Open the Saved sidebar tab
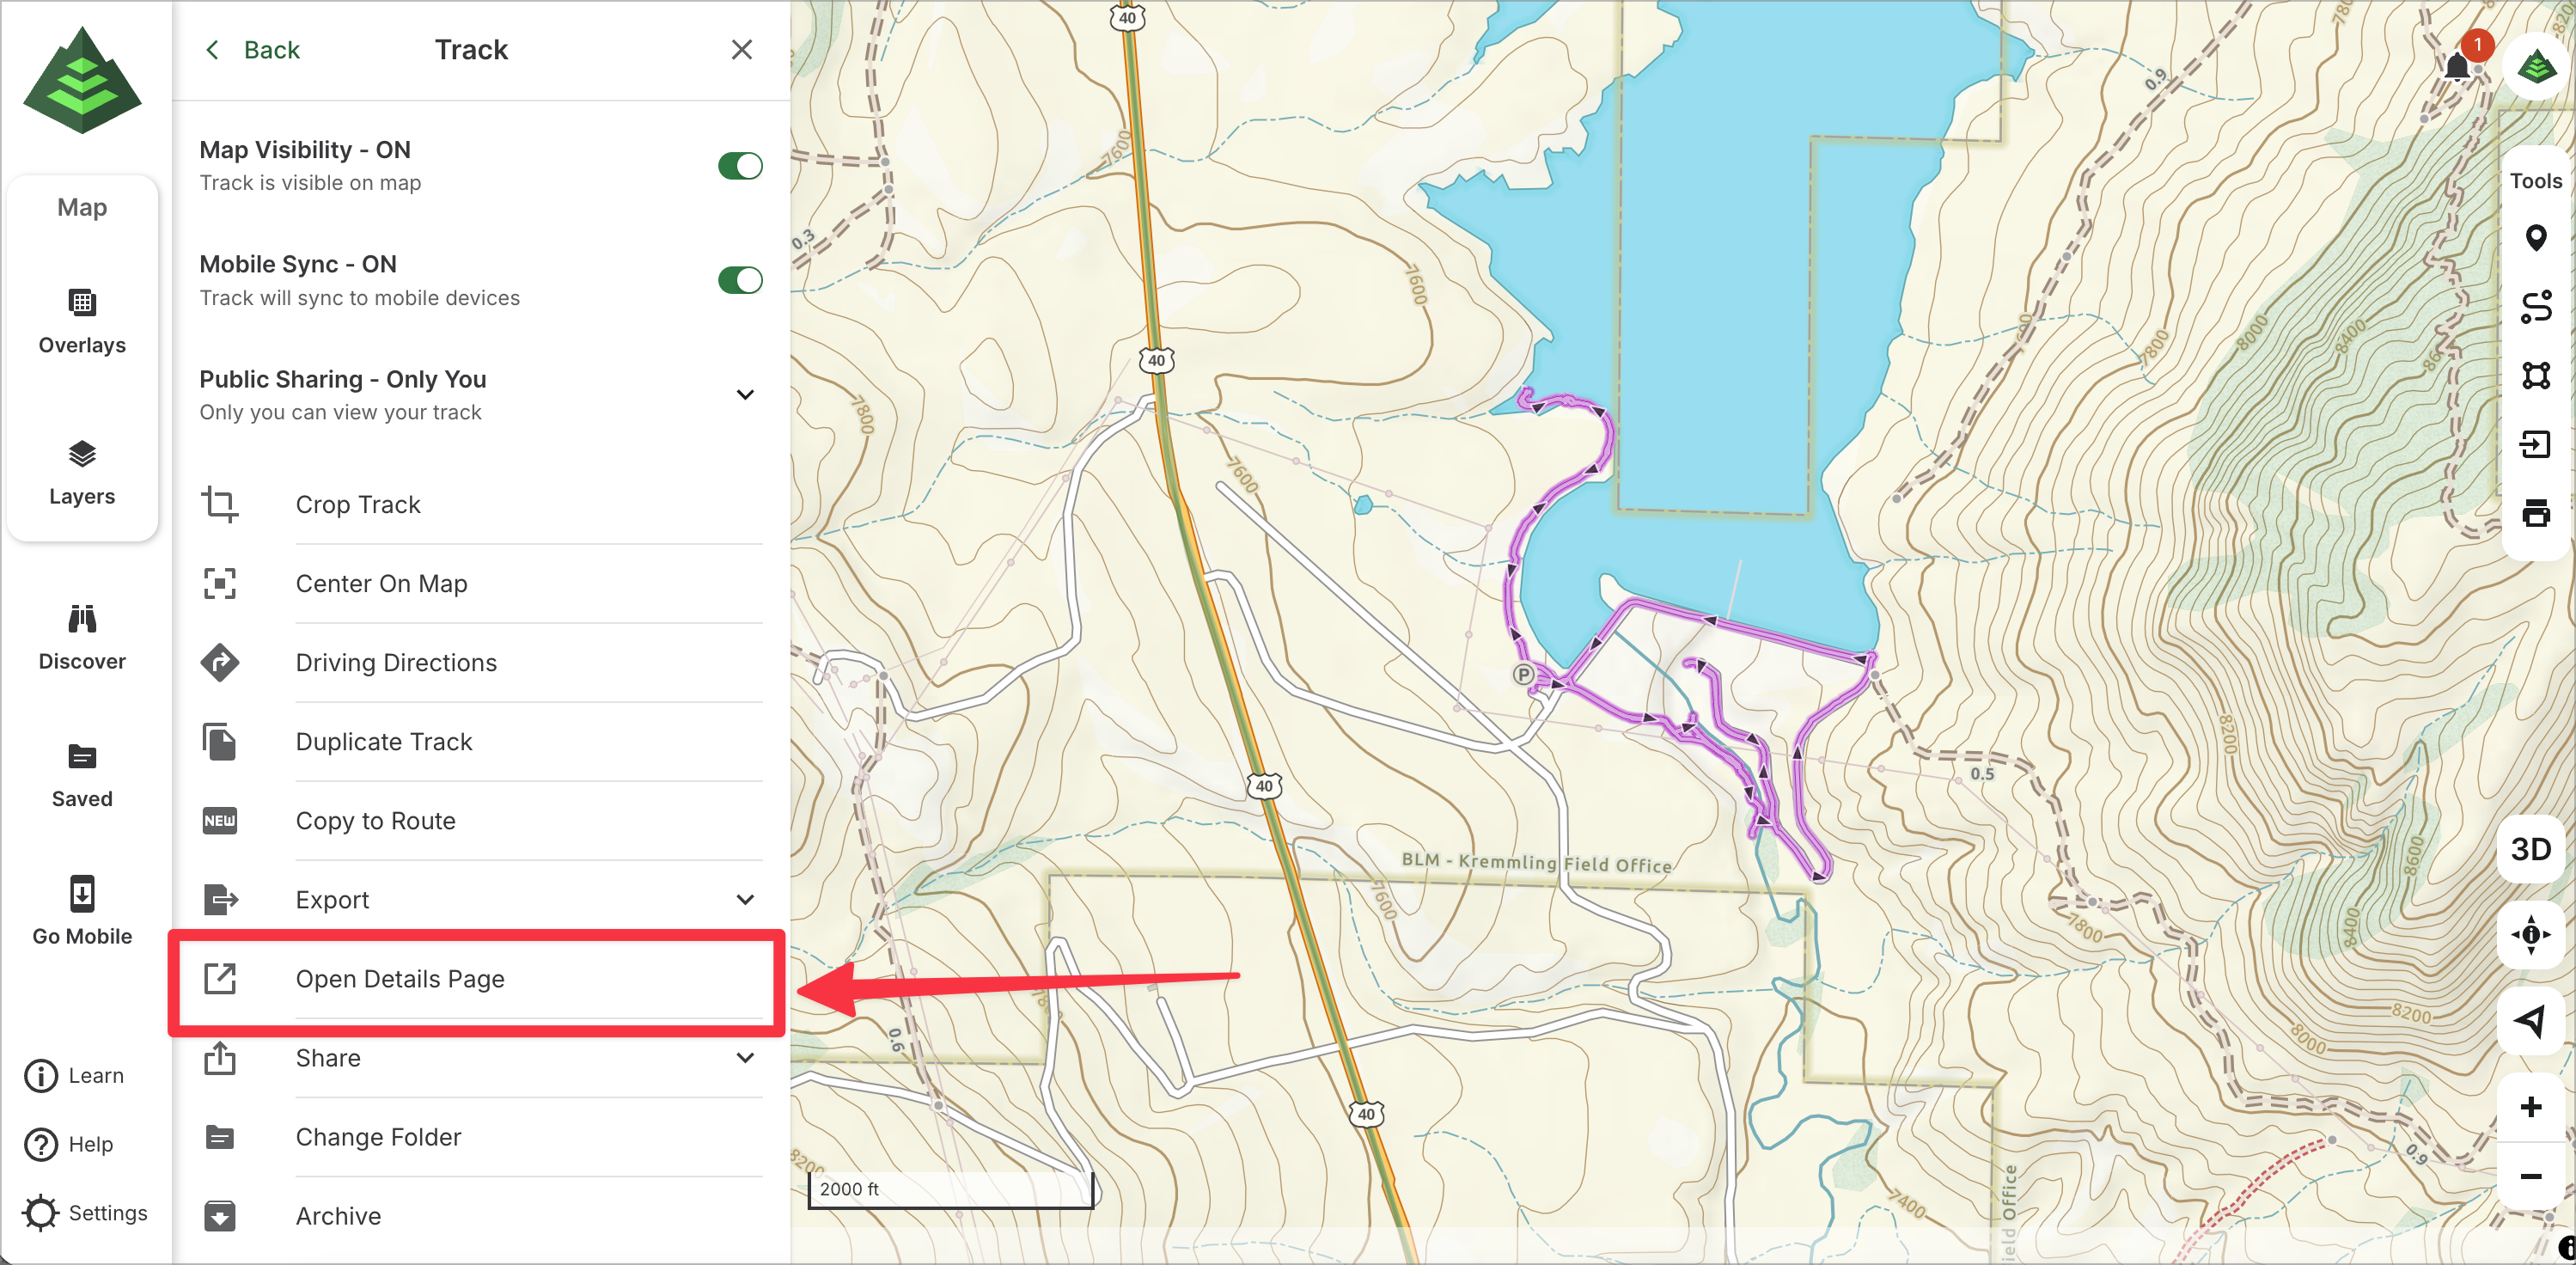The width and height of the screenshot is (2576, 1265). (x=82, y=775)
